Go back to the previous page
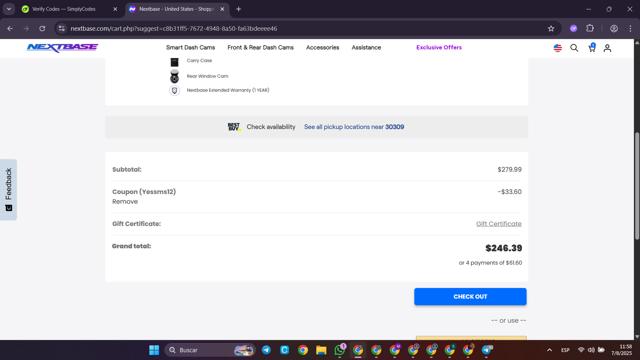The image size is (640, 360). pos(10,28)
